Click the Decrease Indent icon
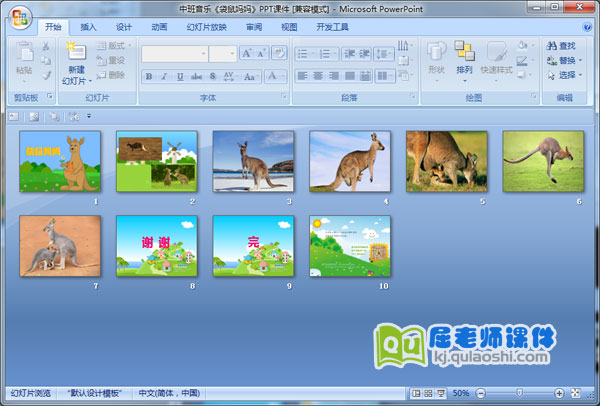Image resolution: width=600 pixels, height=406 pixels. pyautogui.click(x=349, y=54)
